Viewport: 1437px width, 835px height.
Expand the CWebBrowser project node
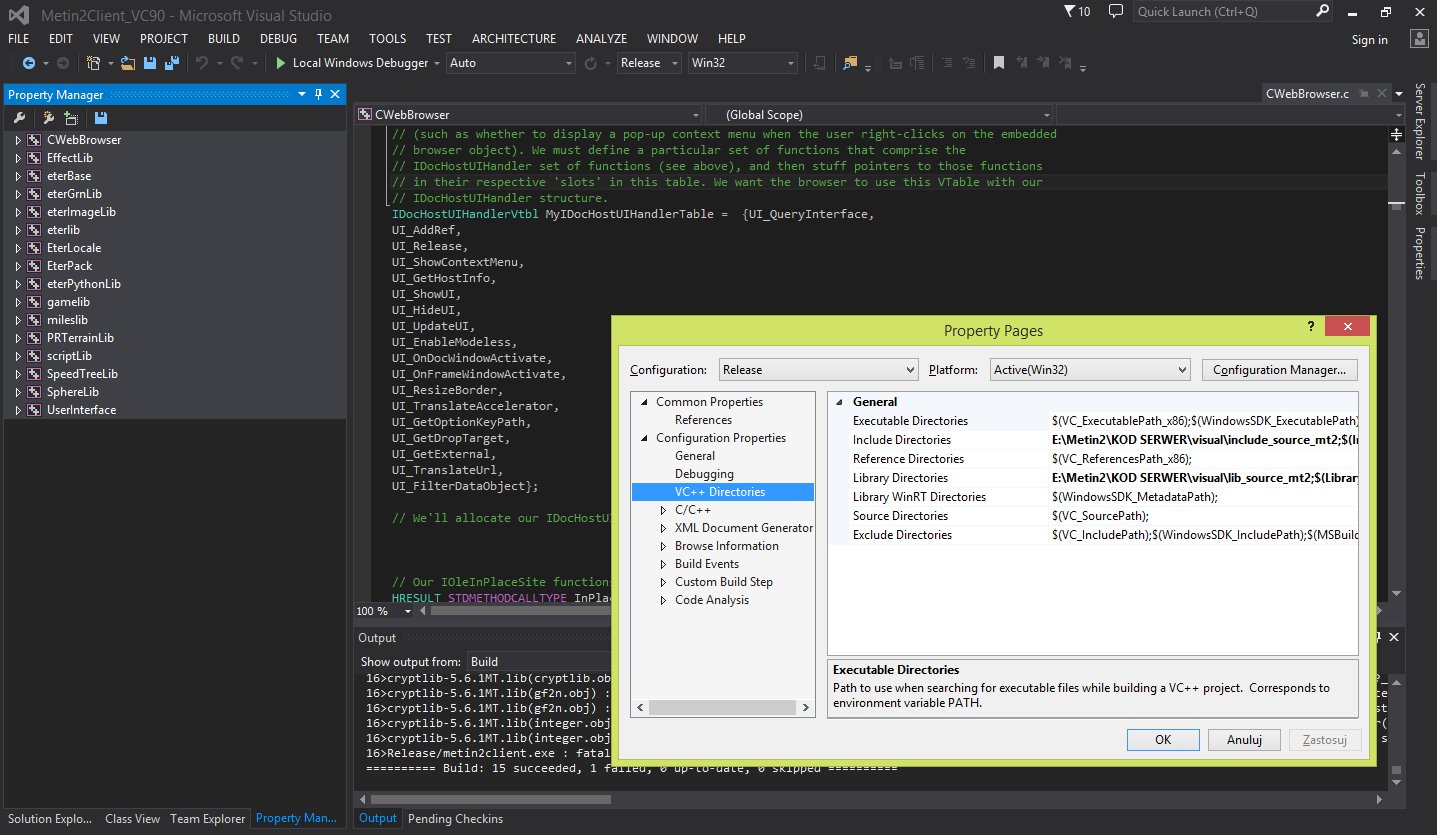click(18, 140)
